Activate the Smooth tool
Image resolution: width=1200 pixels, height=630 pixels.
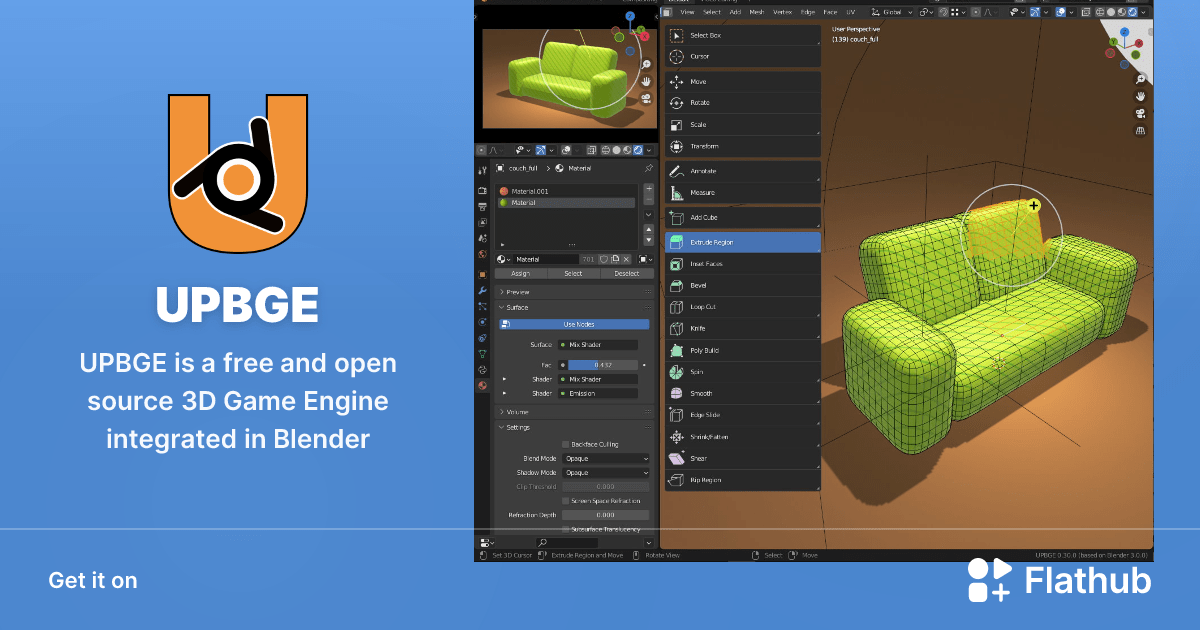coord(743,393)
